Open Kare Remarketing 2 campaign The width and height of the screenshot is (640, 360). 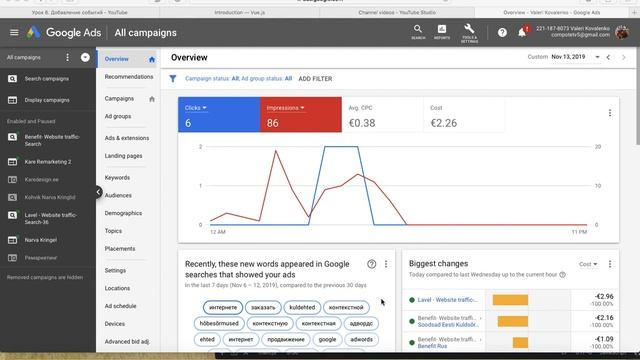click(x=48, y=162)
